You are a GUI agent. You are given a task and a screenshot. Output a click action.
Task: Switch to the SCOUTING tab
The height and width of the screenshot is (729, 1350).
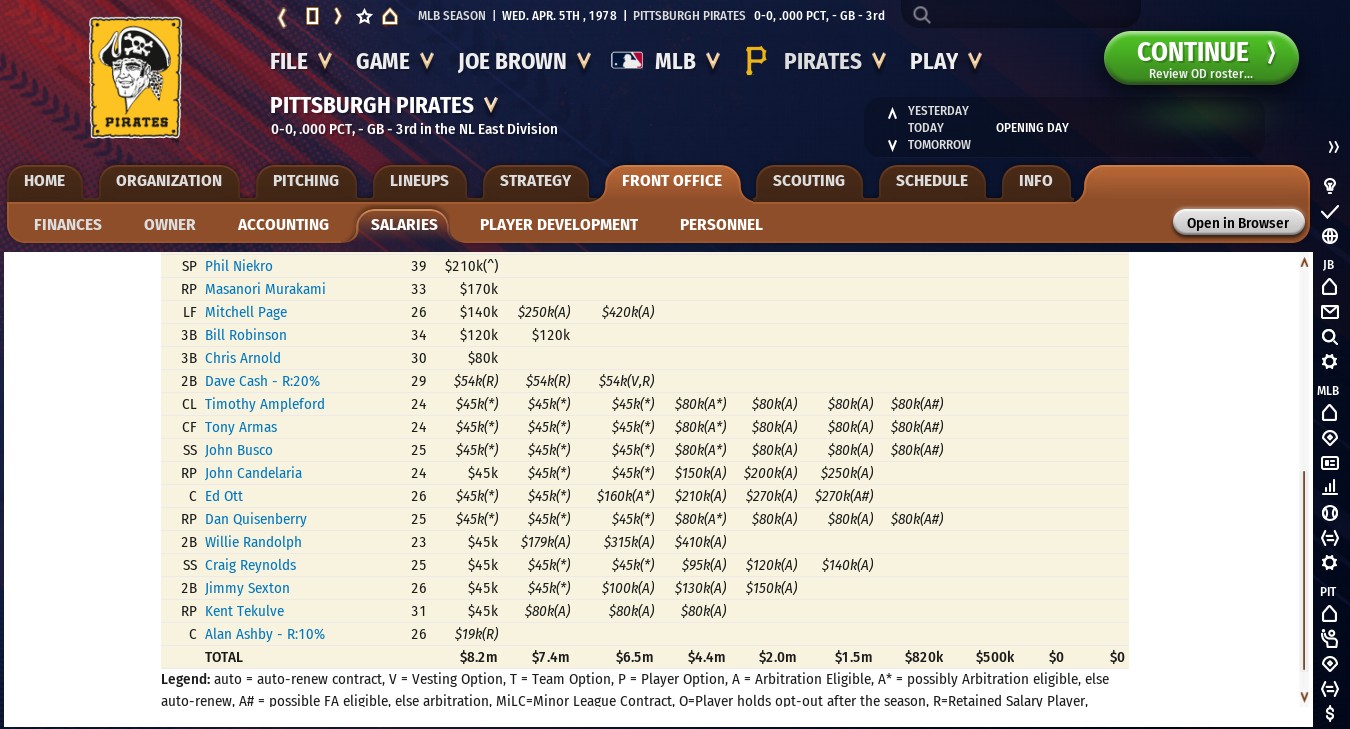coord(808,181)
